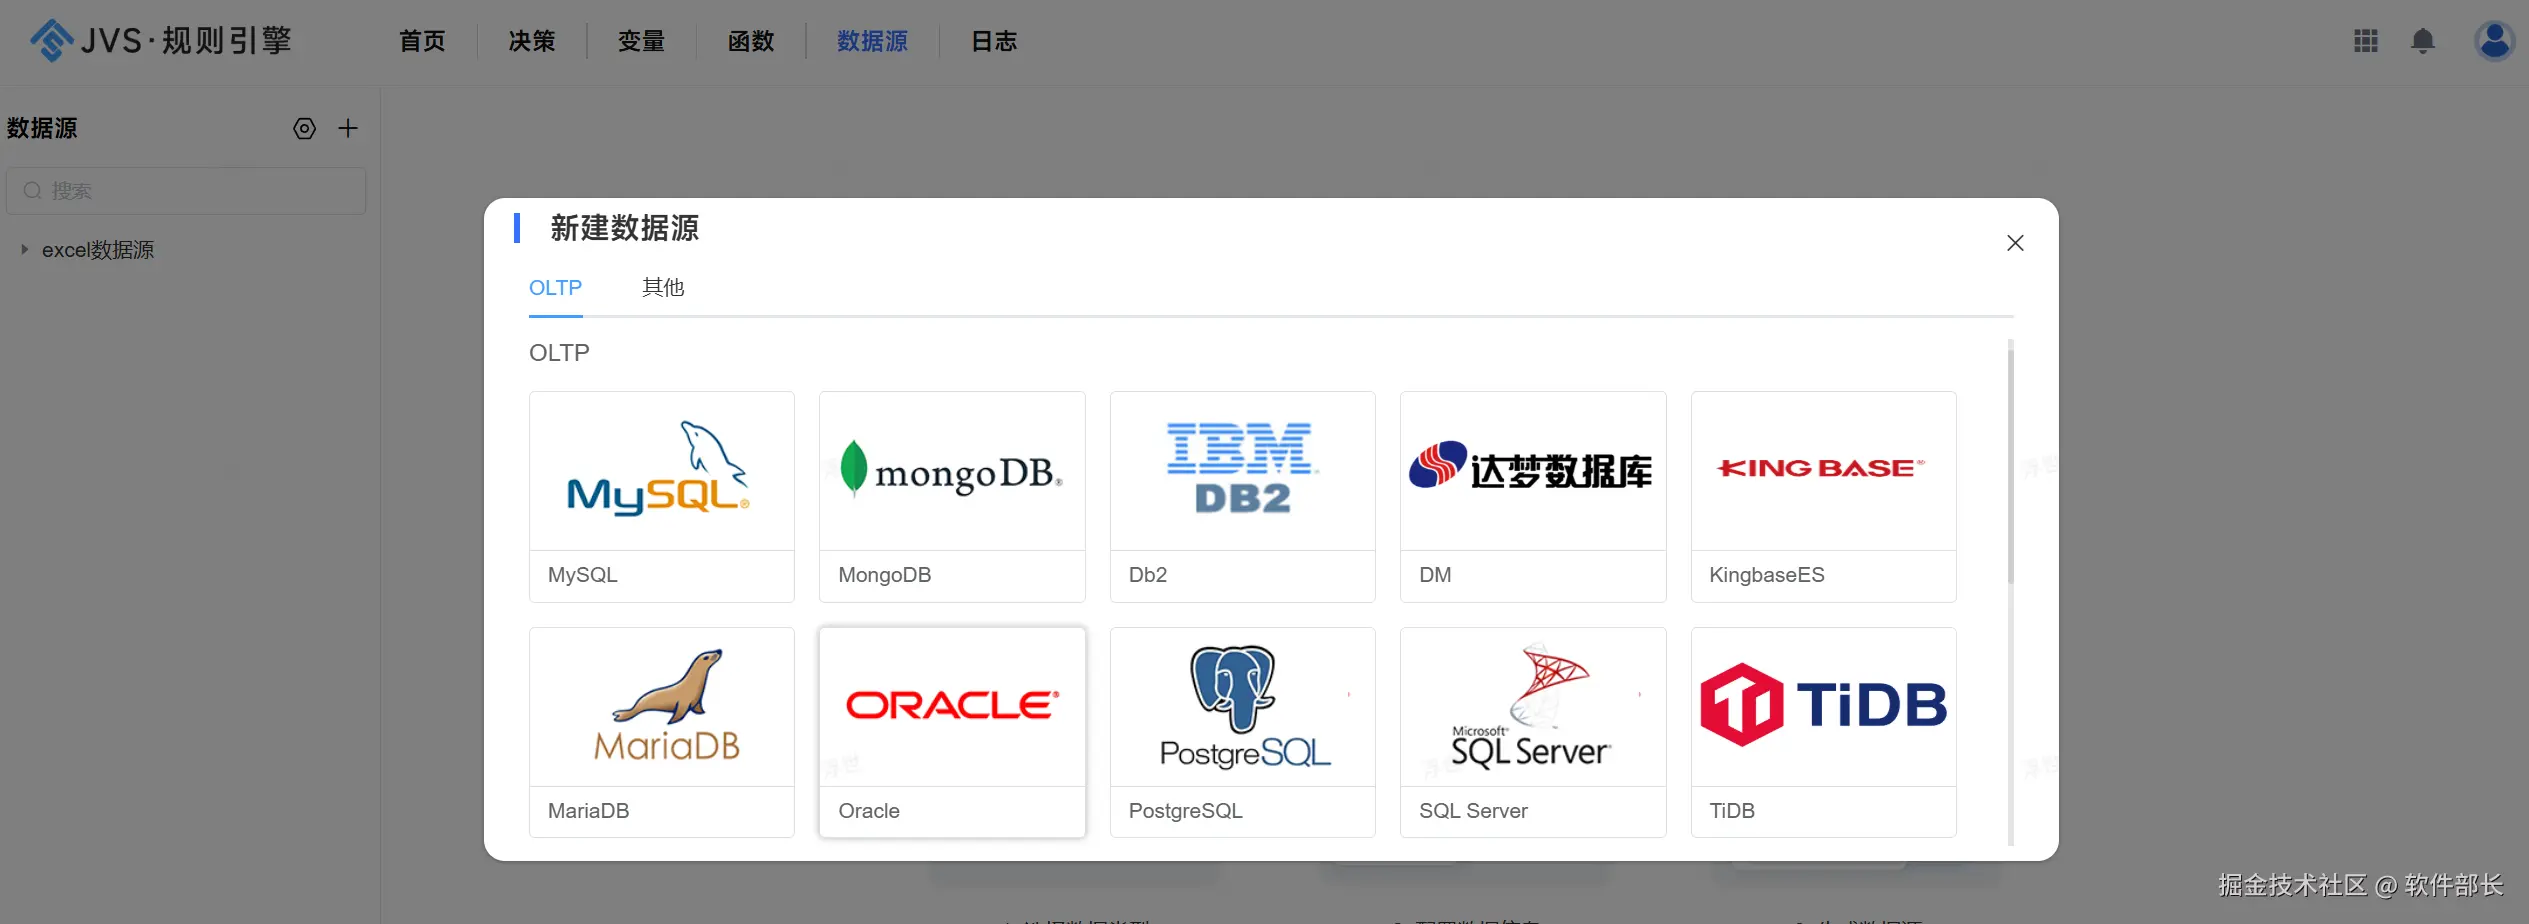Open the 日志 navigation item

tap(994, 41)
